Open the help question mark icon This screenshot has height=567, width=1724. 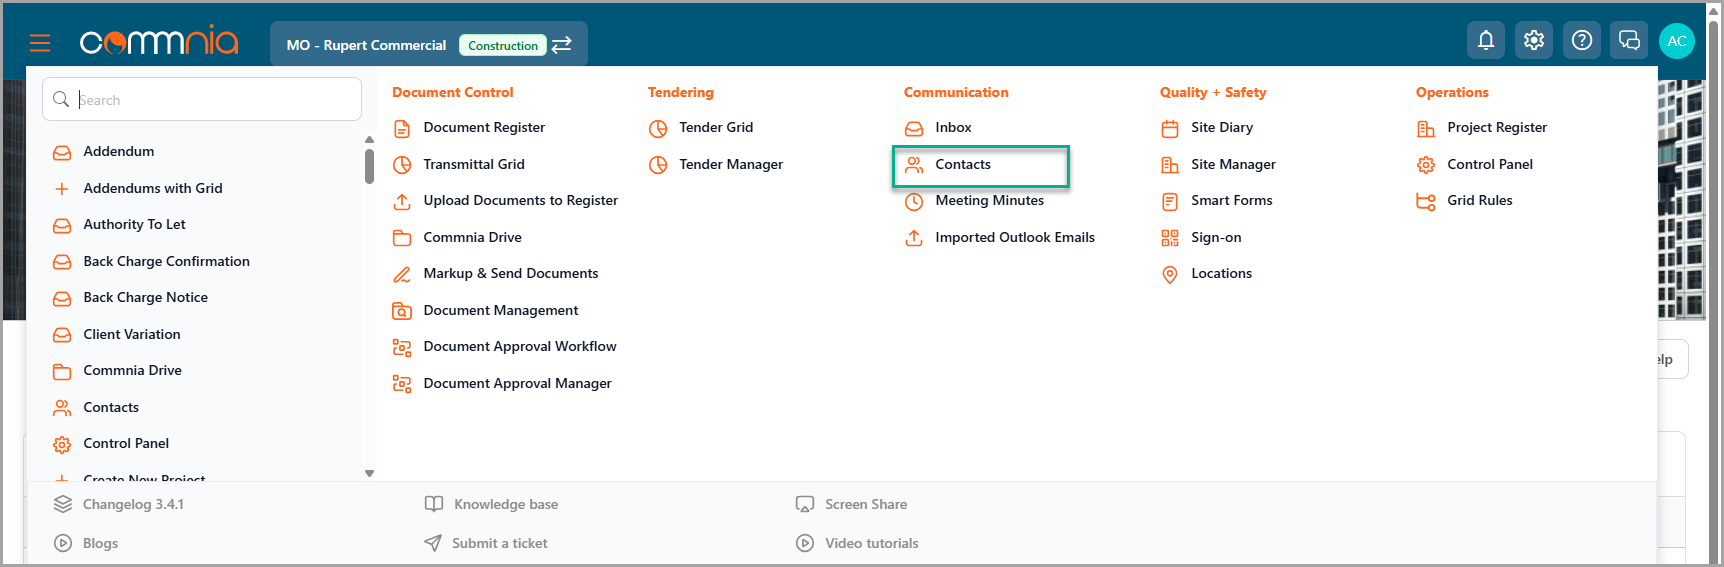coord(1582,40)
